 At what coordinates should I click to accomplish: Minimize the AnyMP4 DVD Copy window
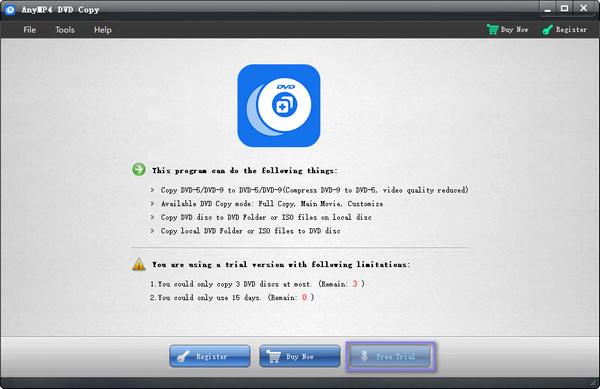click(548, 9)
